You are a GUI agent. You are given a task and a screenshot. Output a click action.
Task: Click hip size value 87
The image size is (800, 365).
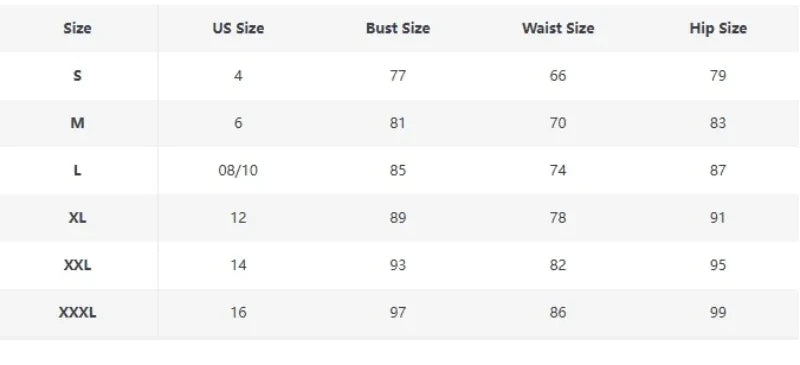click(x=718, y=171)
